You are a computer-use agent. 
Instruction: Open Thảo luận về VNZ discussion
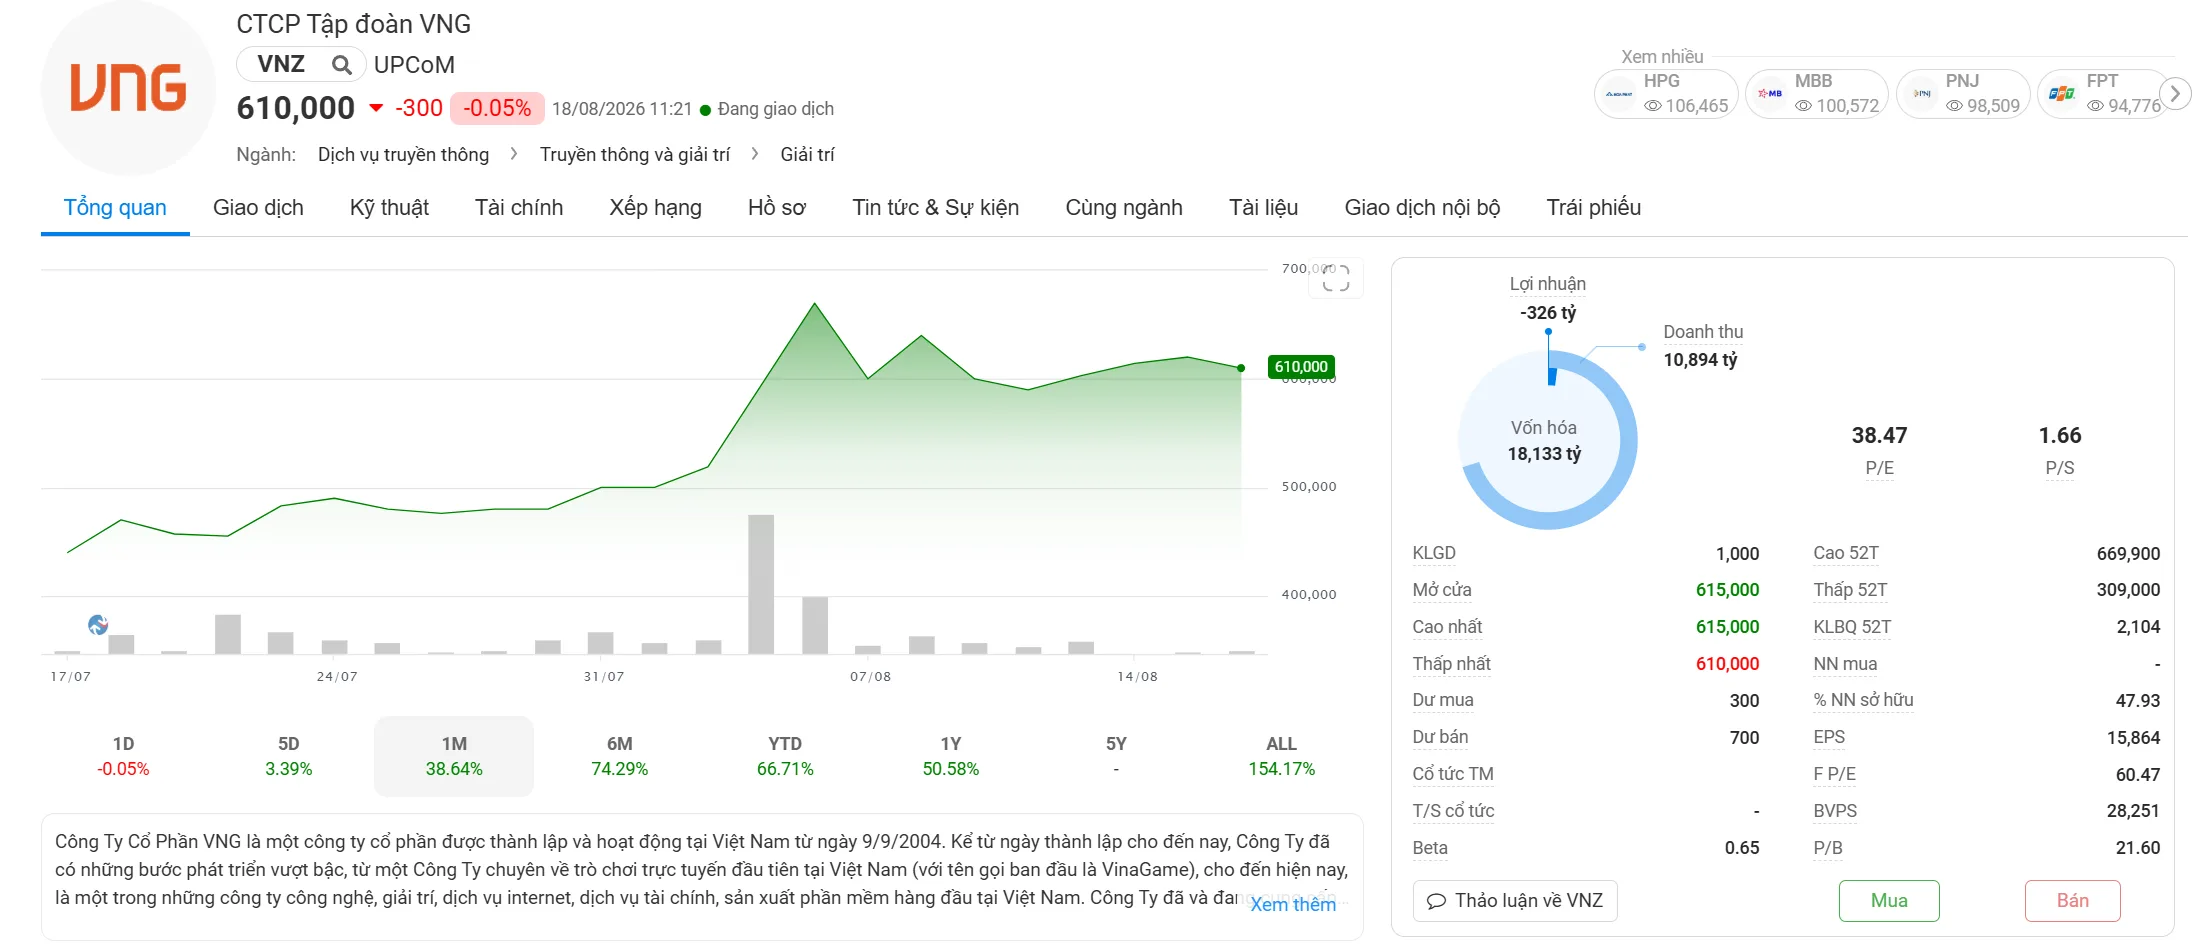point(1515,901)
